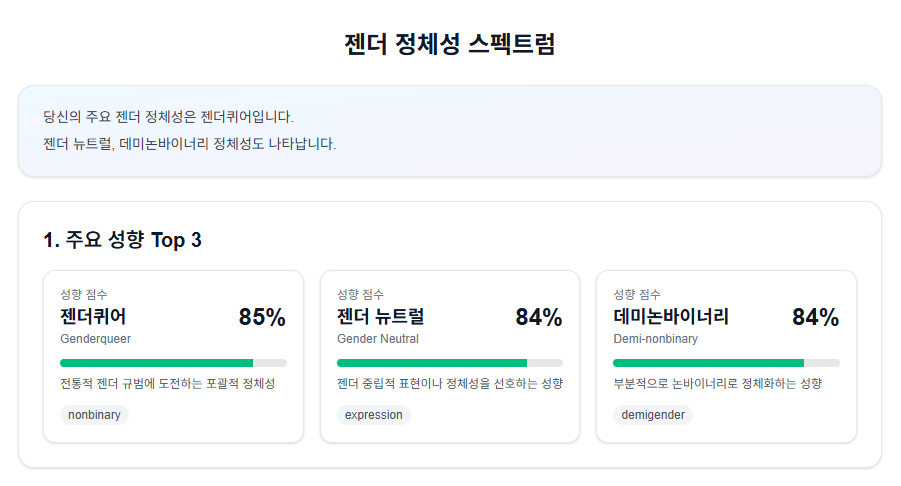Viewport: 901px width, 486px height.
Task: Click the 84% score of 젠더 뉴트럴
Action: [538, 318]
